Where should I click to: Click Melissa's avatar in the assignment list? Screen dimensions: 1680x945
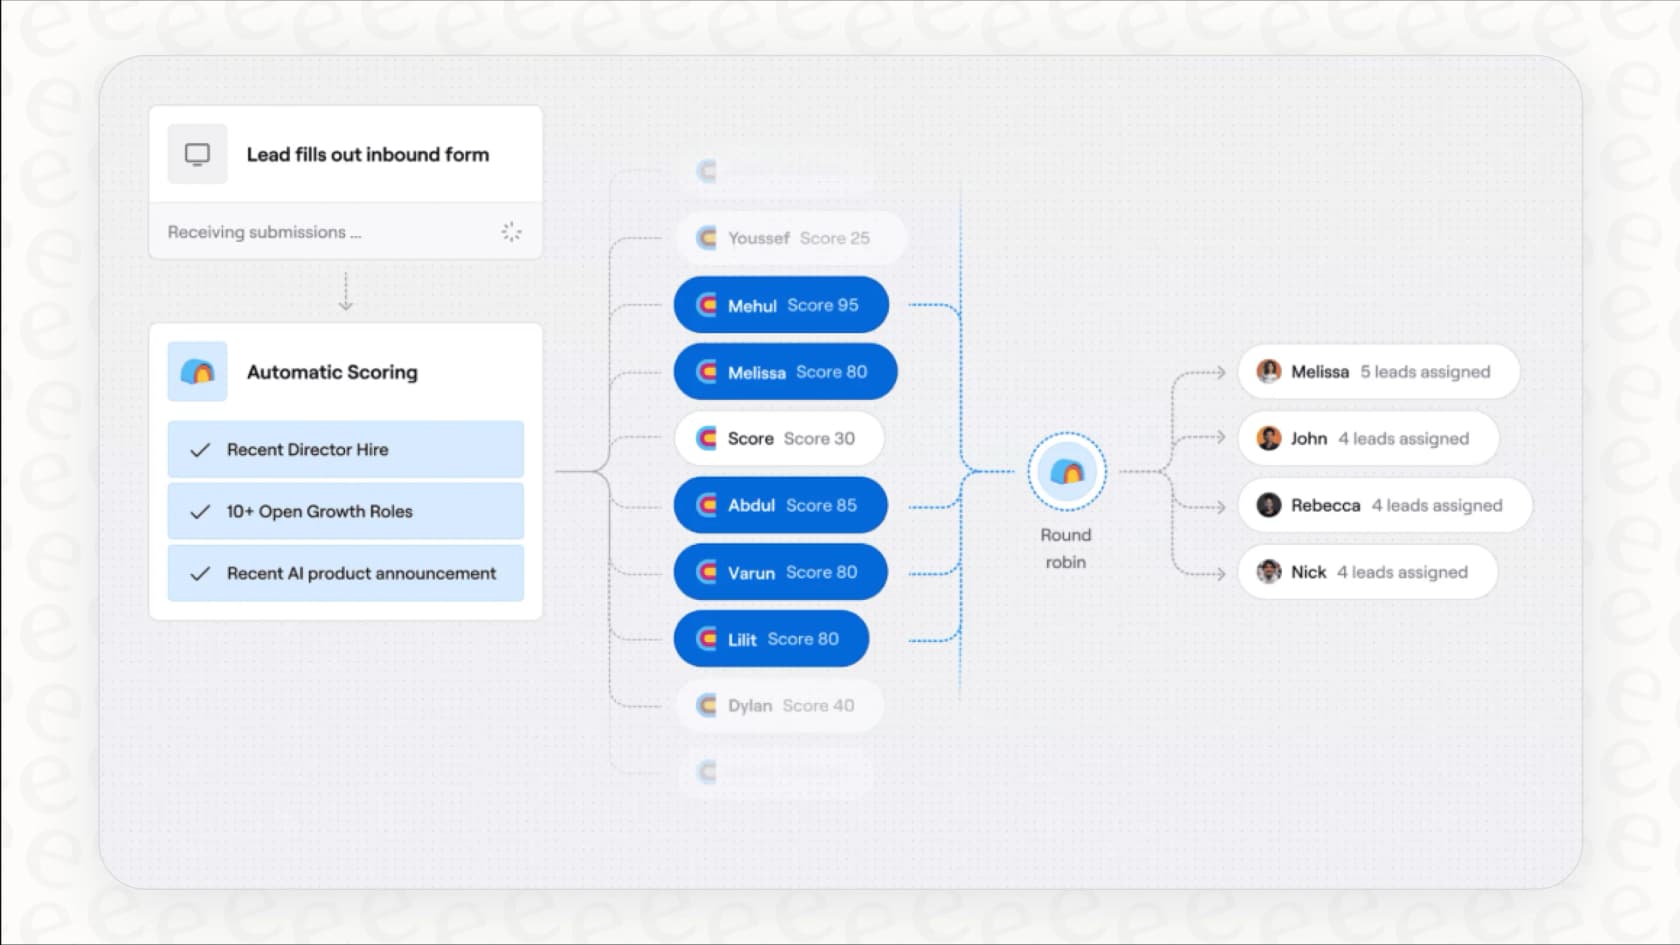pyautogui.click(x=1269, y=372)
